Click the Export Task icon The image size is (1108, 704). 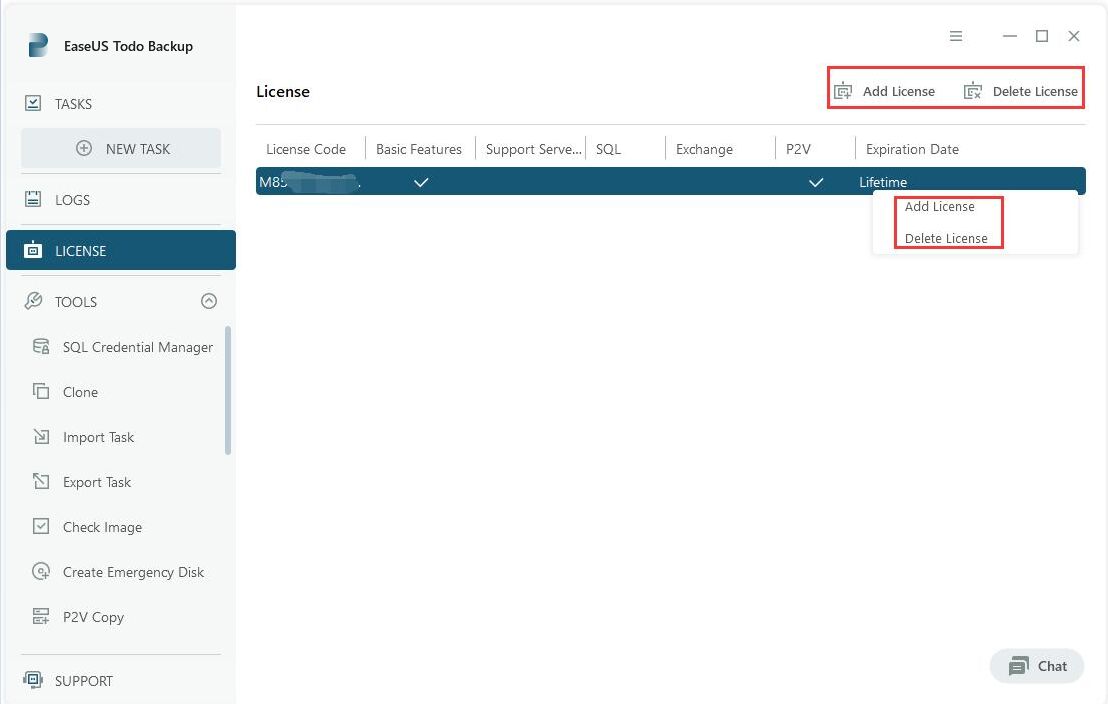point(41,481)
